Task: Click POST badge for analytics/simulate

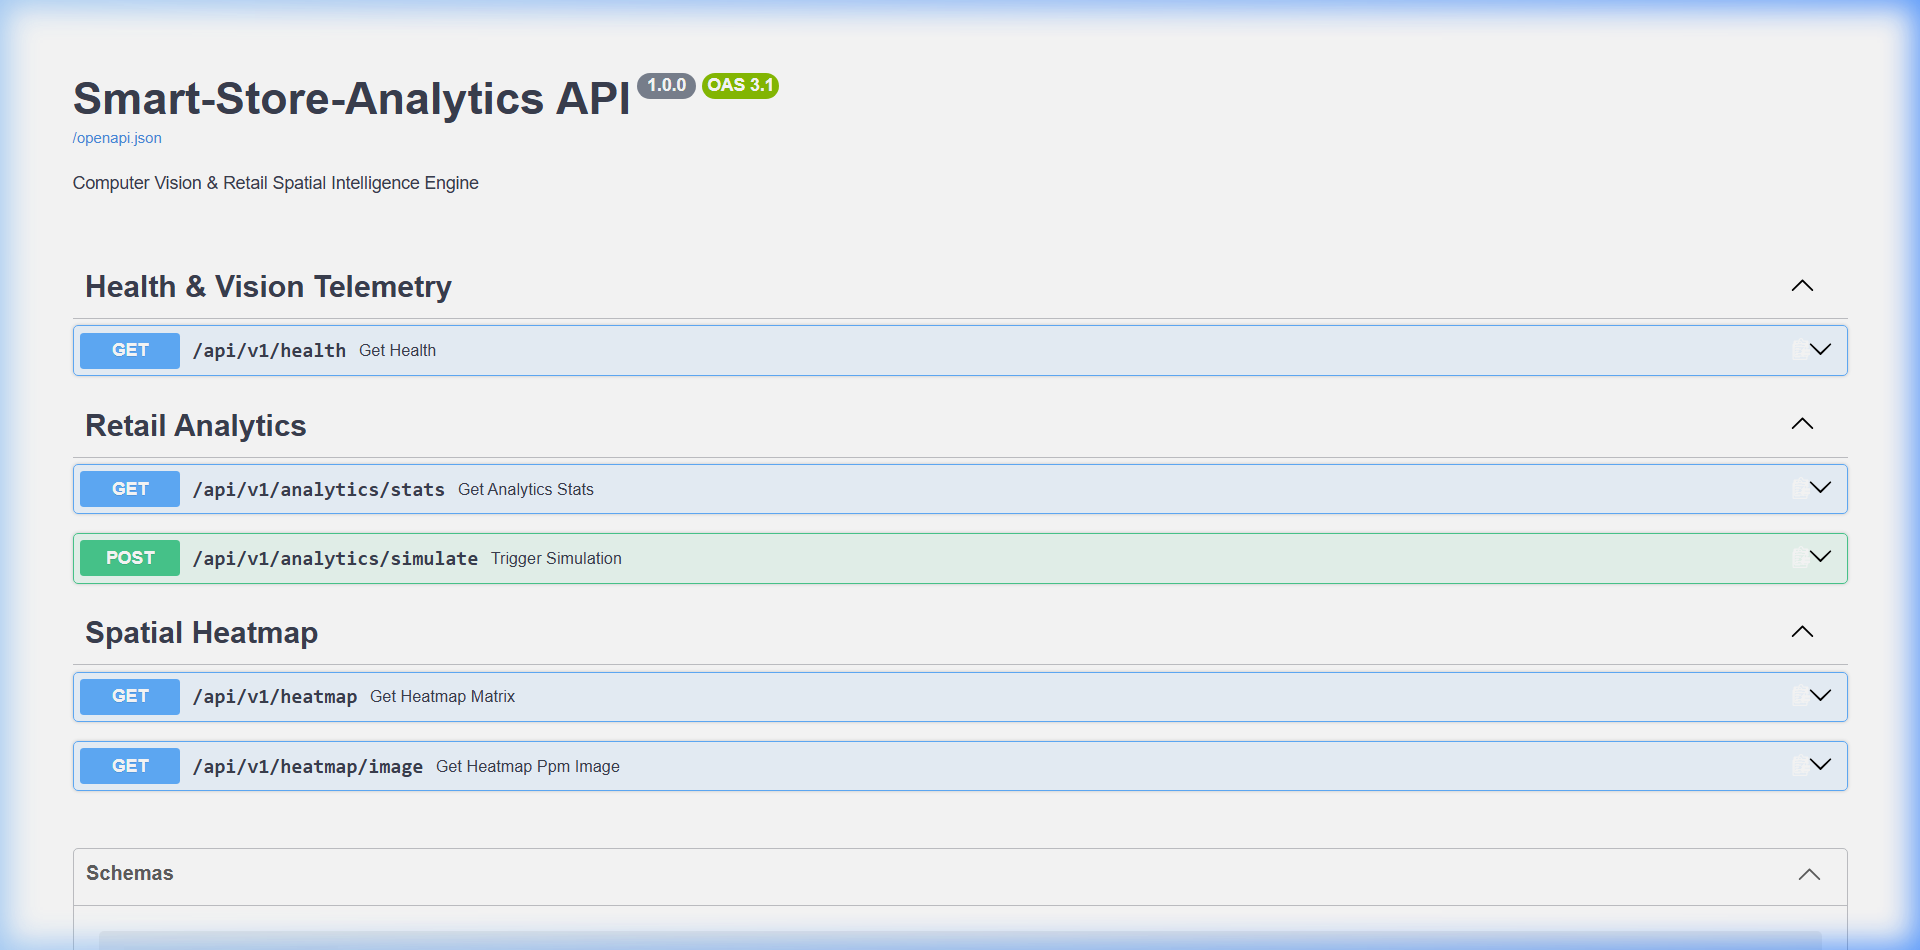Action: click(130, 558)
